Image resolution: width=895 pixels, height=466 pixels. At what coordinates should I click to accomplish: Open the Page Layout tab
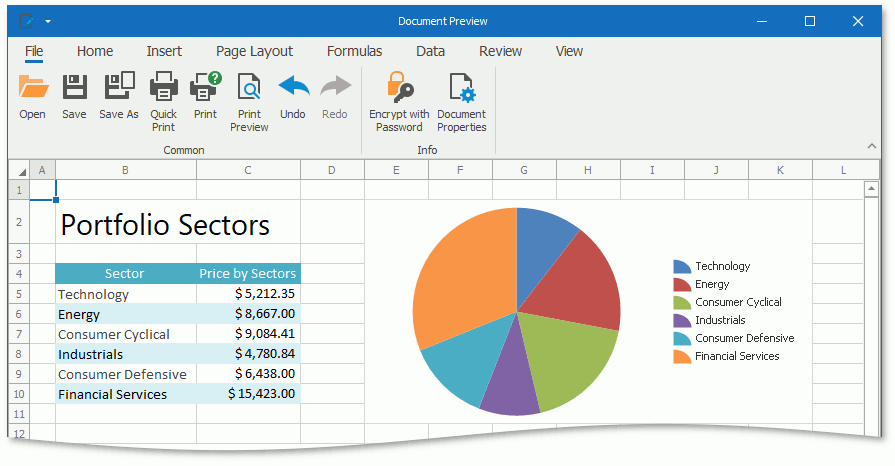(x=254, y=51)
